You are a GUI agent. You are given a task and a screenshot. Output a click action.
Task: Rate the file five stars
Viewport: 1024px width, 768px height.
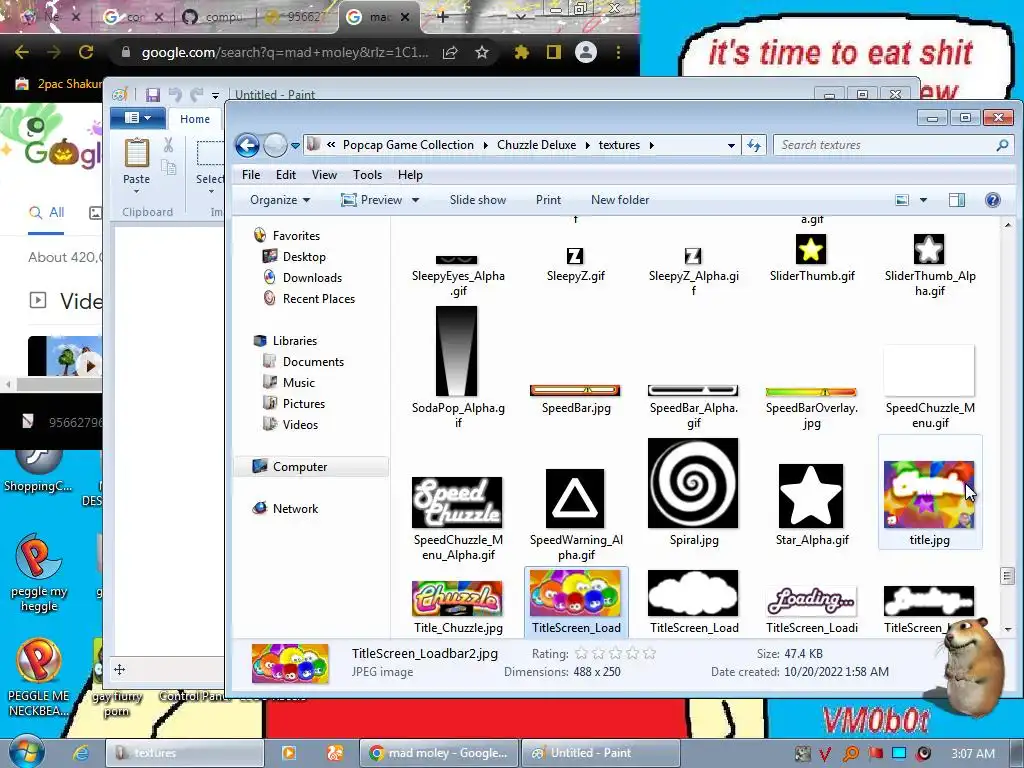click(649, 654)
